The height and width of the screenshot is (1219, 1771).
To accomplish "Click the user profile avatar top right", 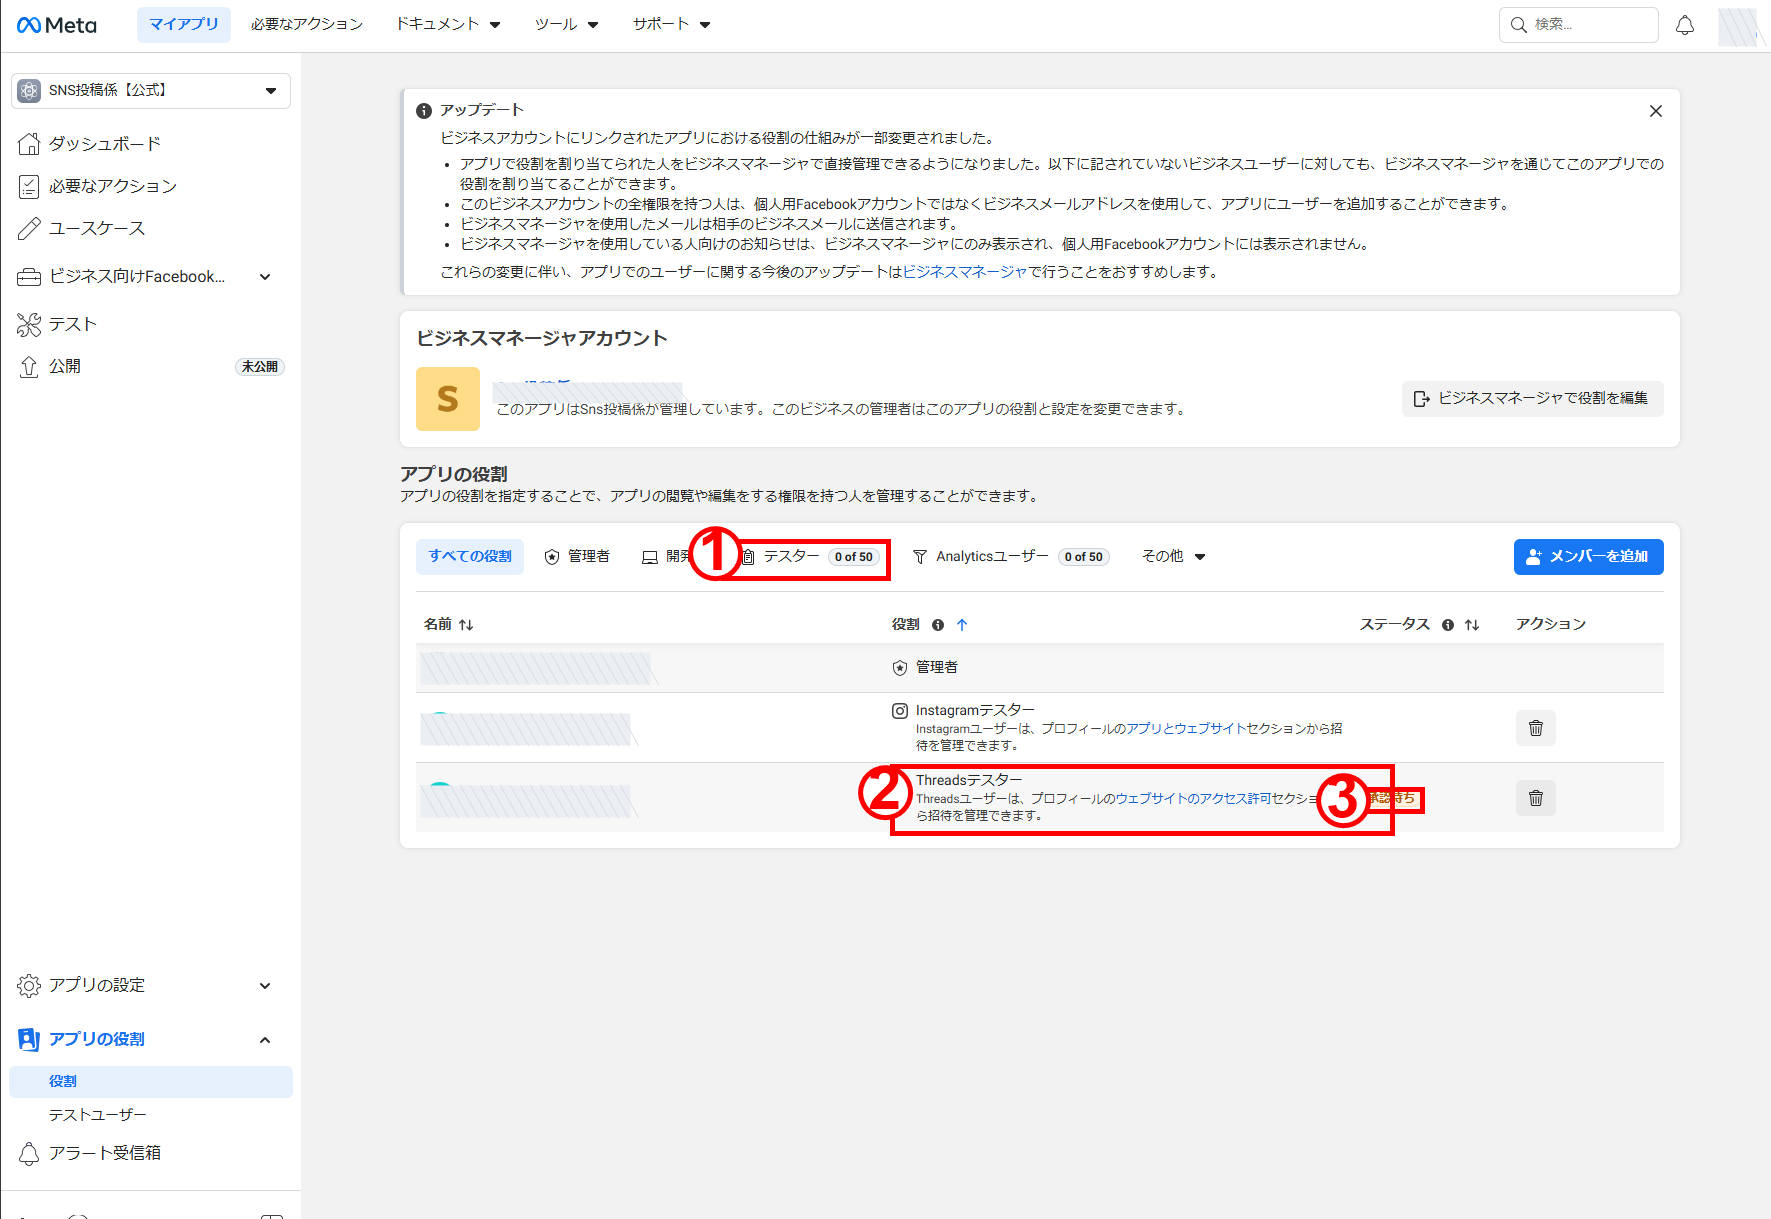I will click(x=1738, y=26).
